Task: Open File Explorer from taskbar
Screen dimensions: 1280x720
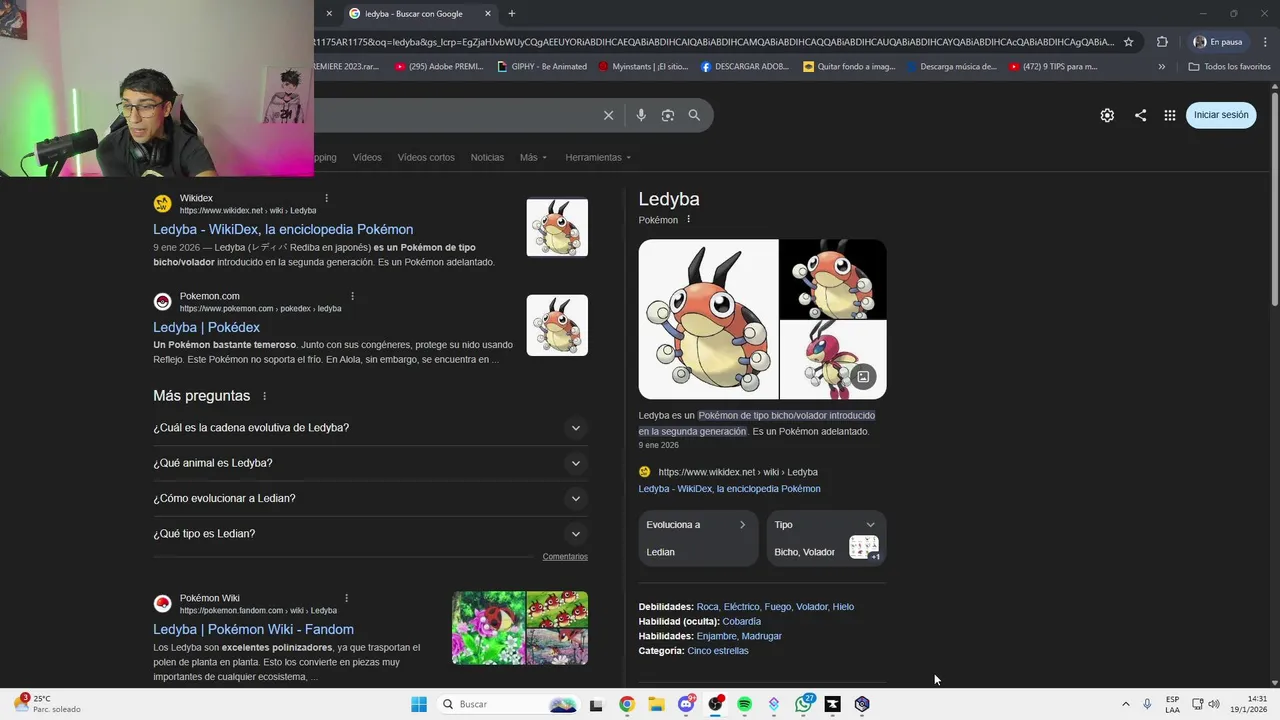Action: [x=656, y=704]
